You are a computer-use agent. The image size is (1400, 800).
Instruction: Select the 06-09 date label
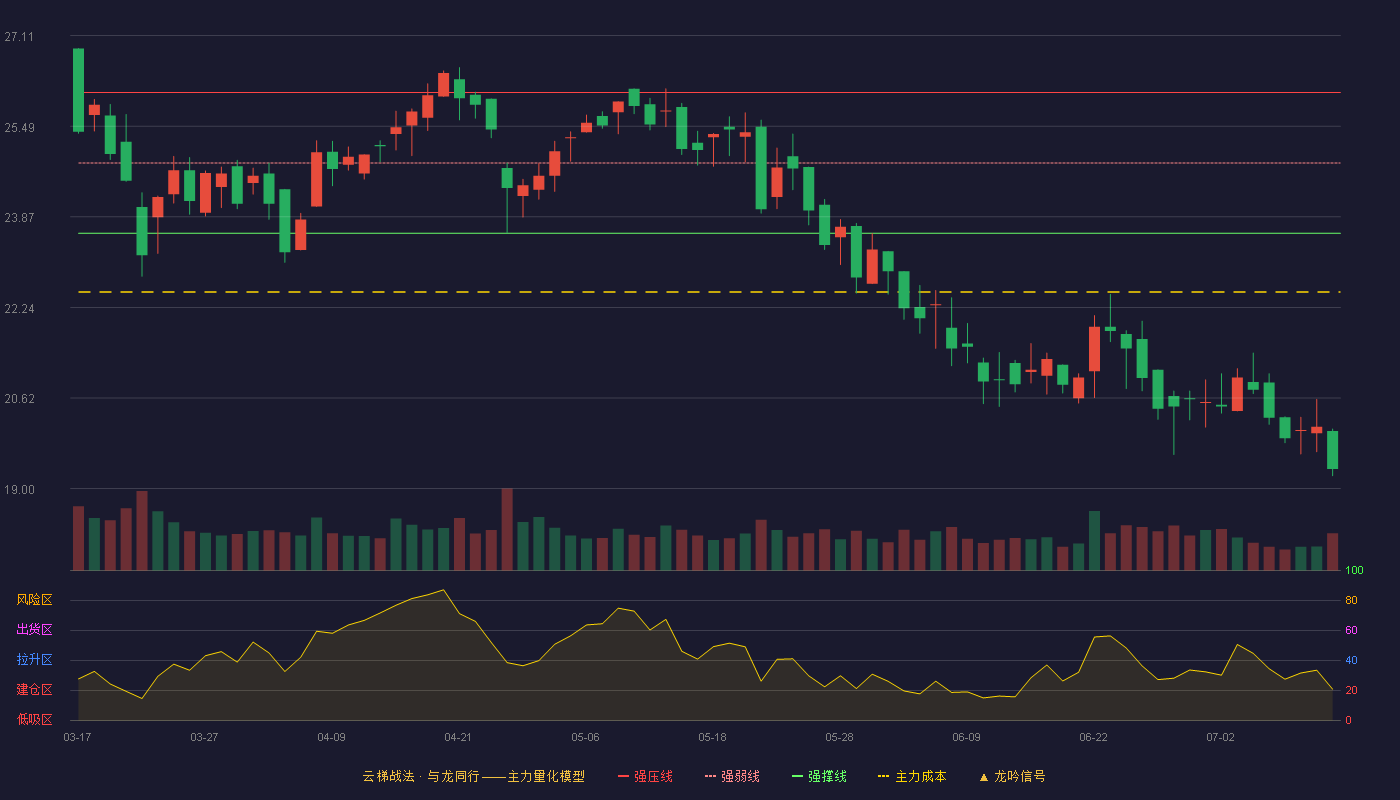click(966, 737)
